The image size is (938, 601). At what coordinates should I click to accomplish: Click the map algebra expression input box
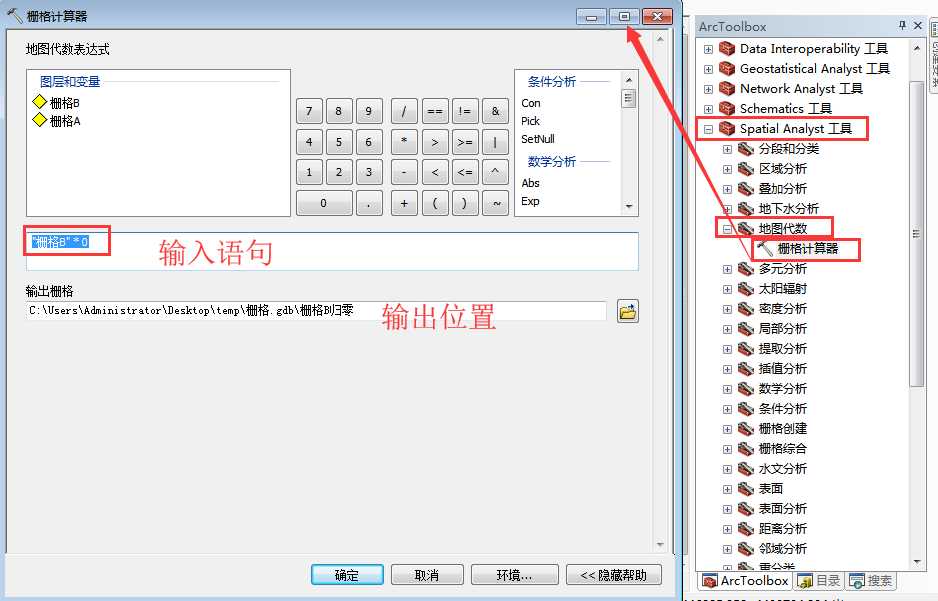point(332,251)
